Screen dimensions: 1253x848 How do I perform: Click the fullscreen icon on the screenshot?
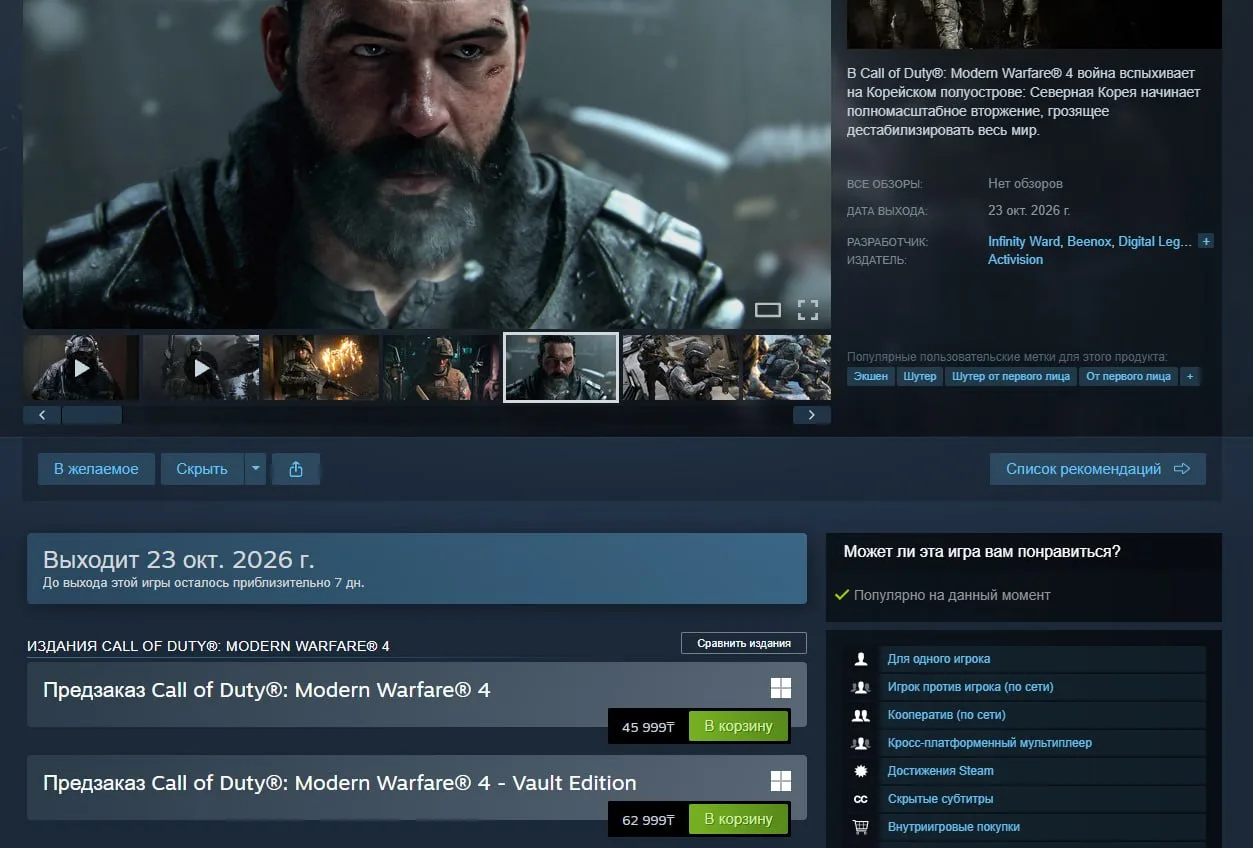pyautogui.click(x=808, y=310)
